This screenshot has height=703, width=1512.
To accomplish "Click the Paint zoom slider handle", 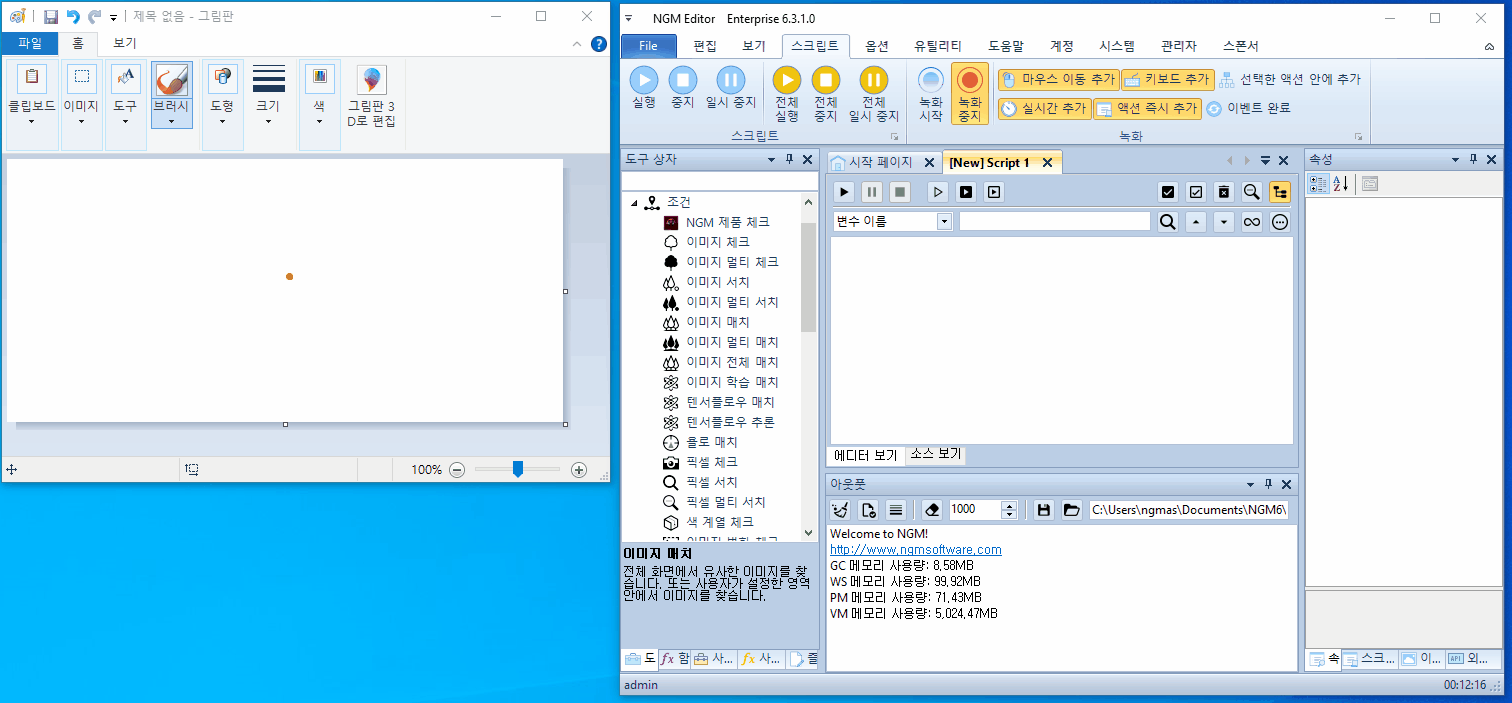I will pos(517,469).
